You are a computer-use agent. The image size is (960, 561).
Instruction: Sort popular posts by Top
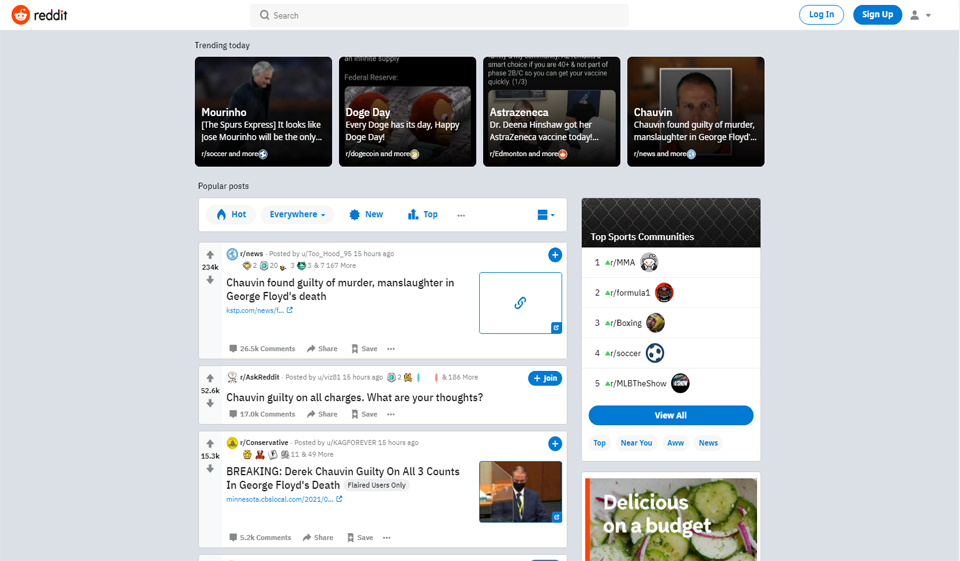point(422,214)
